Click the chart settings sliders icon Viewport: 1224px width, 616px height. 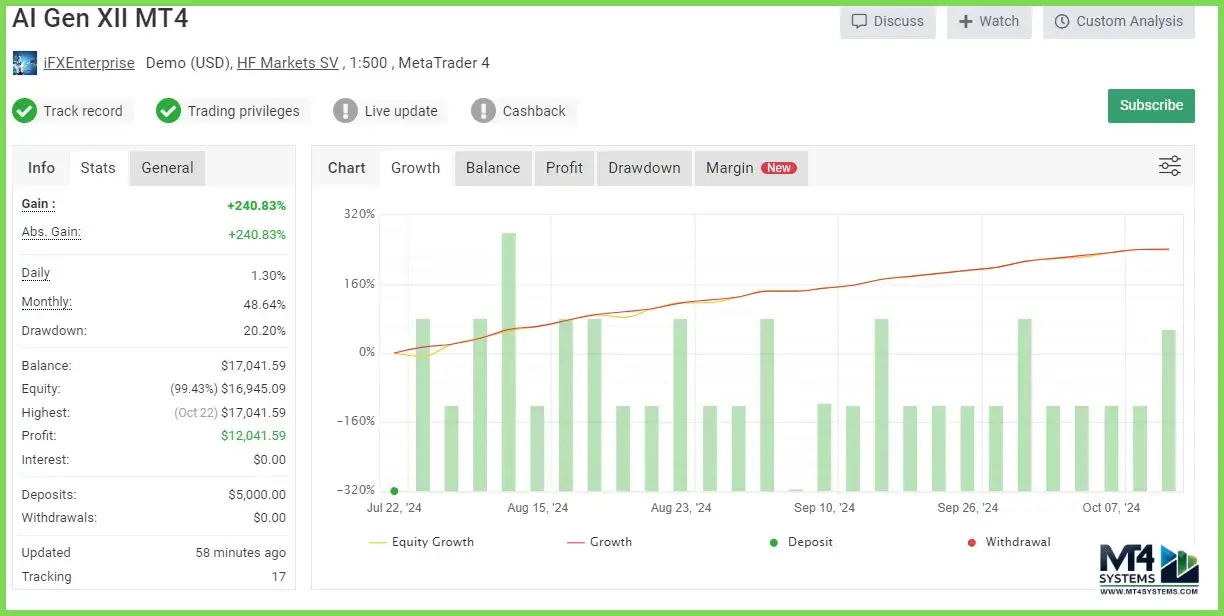pos(1169,166)
